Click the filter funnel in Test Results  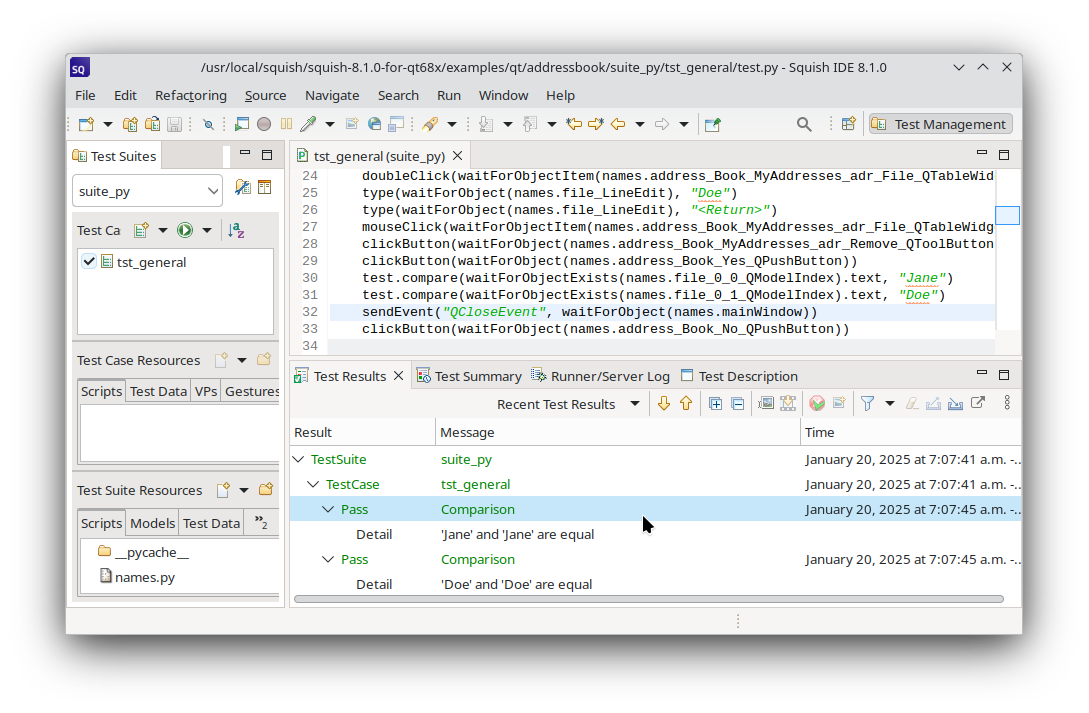pos(867,403)
